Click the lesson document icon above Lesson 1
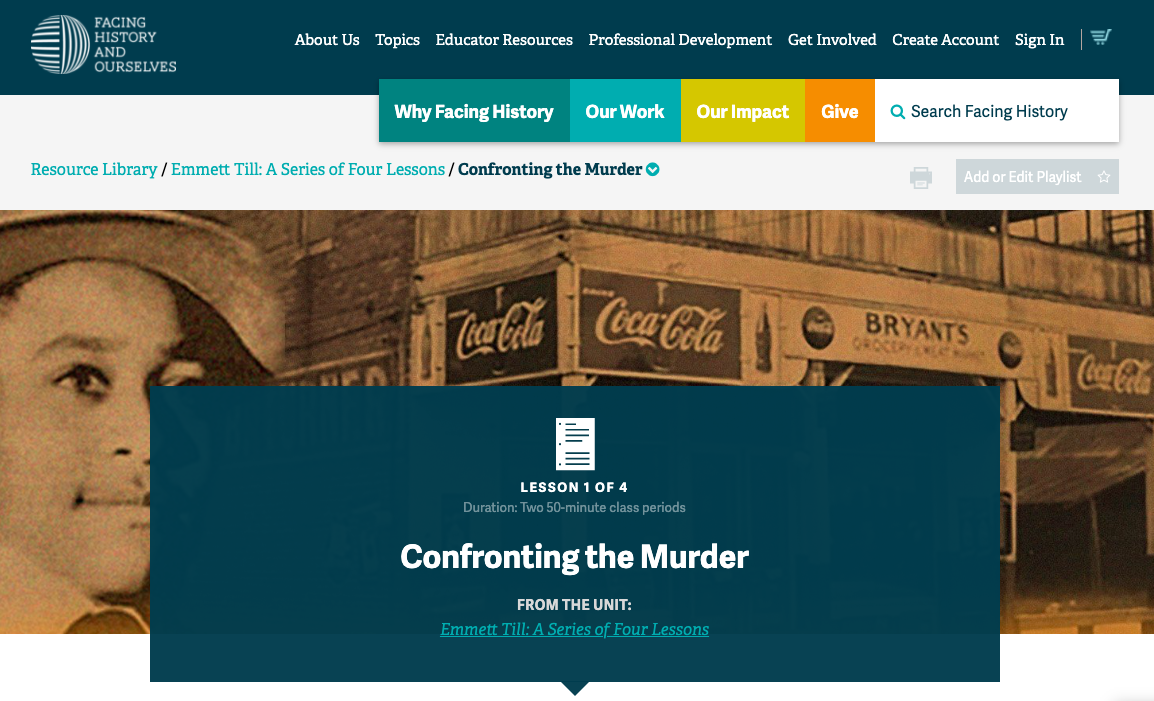This screenshot has width=1154, height=701. [x=574, y=443]
